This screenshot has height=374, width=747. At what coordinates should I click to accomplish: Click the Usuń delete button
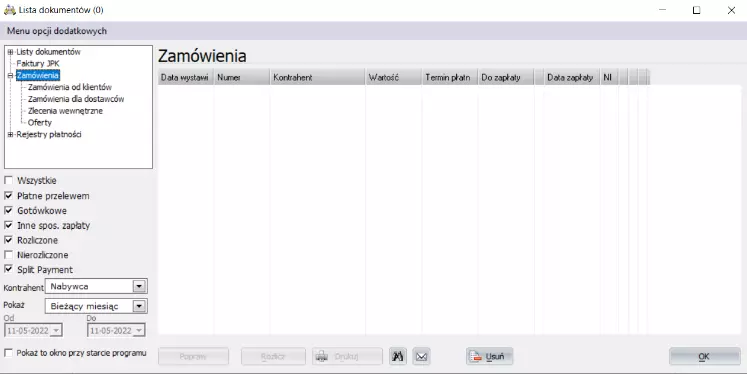tap(489, 356)
